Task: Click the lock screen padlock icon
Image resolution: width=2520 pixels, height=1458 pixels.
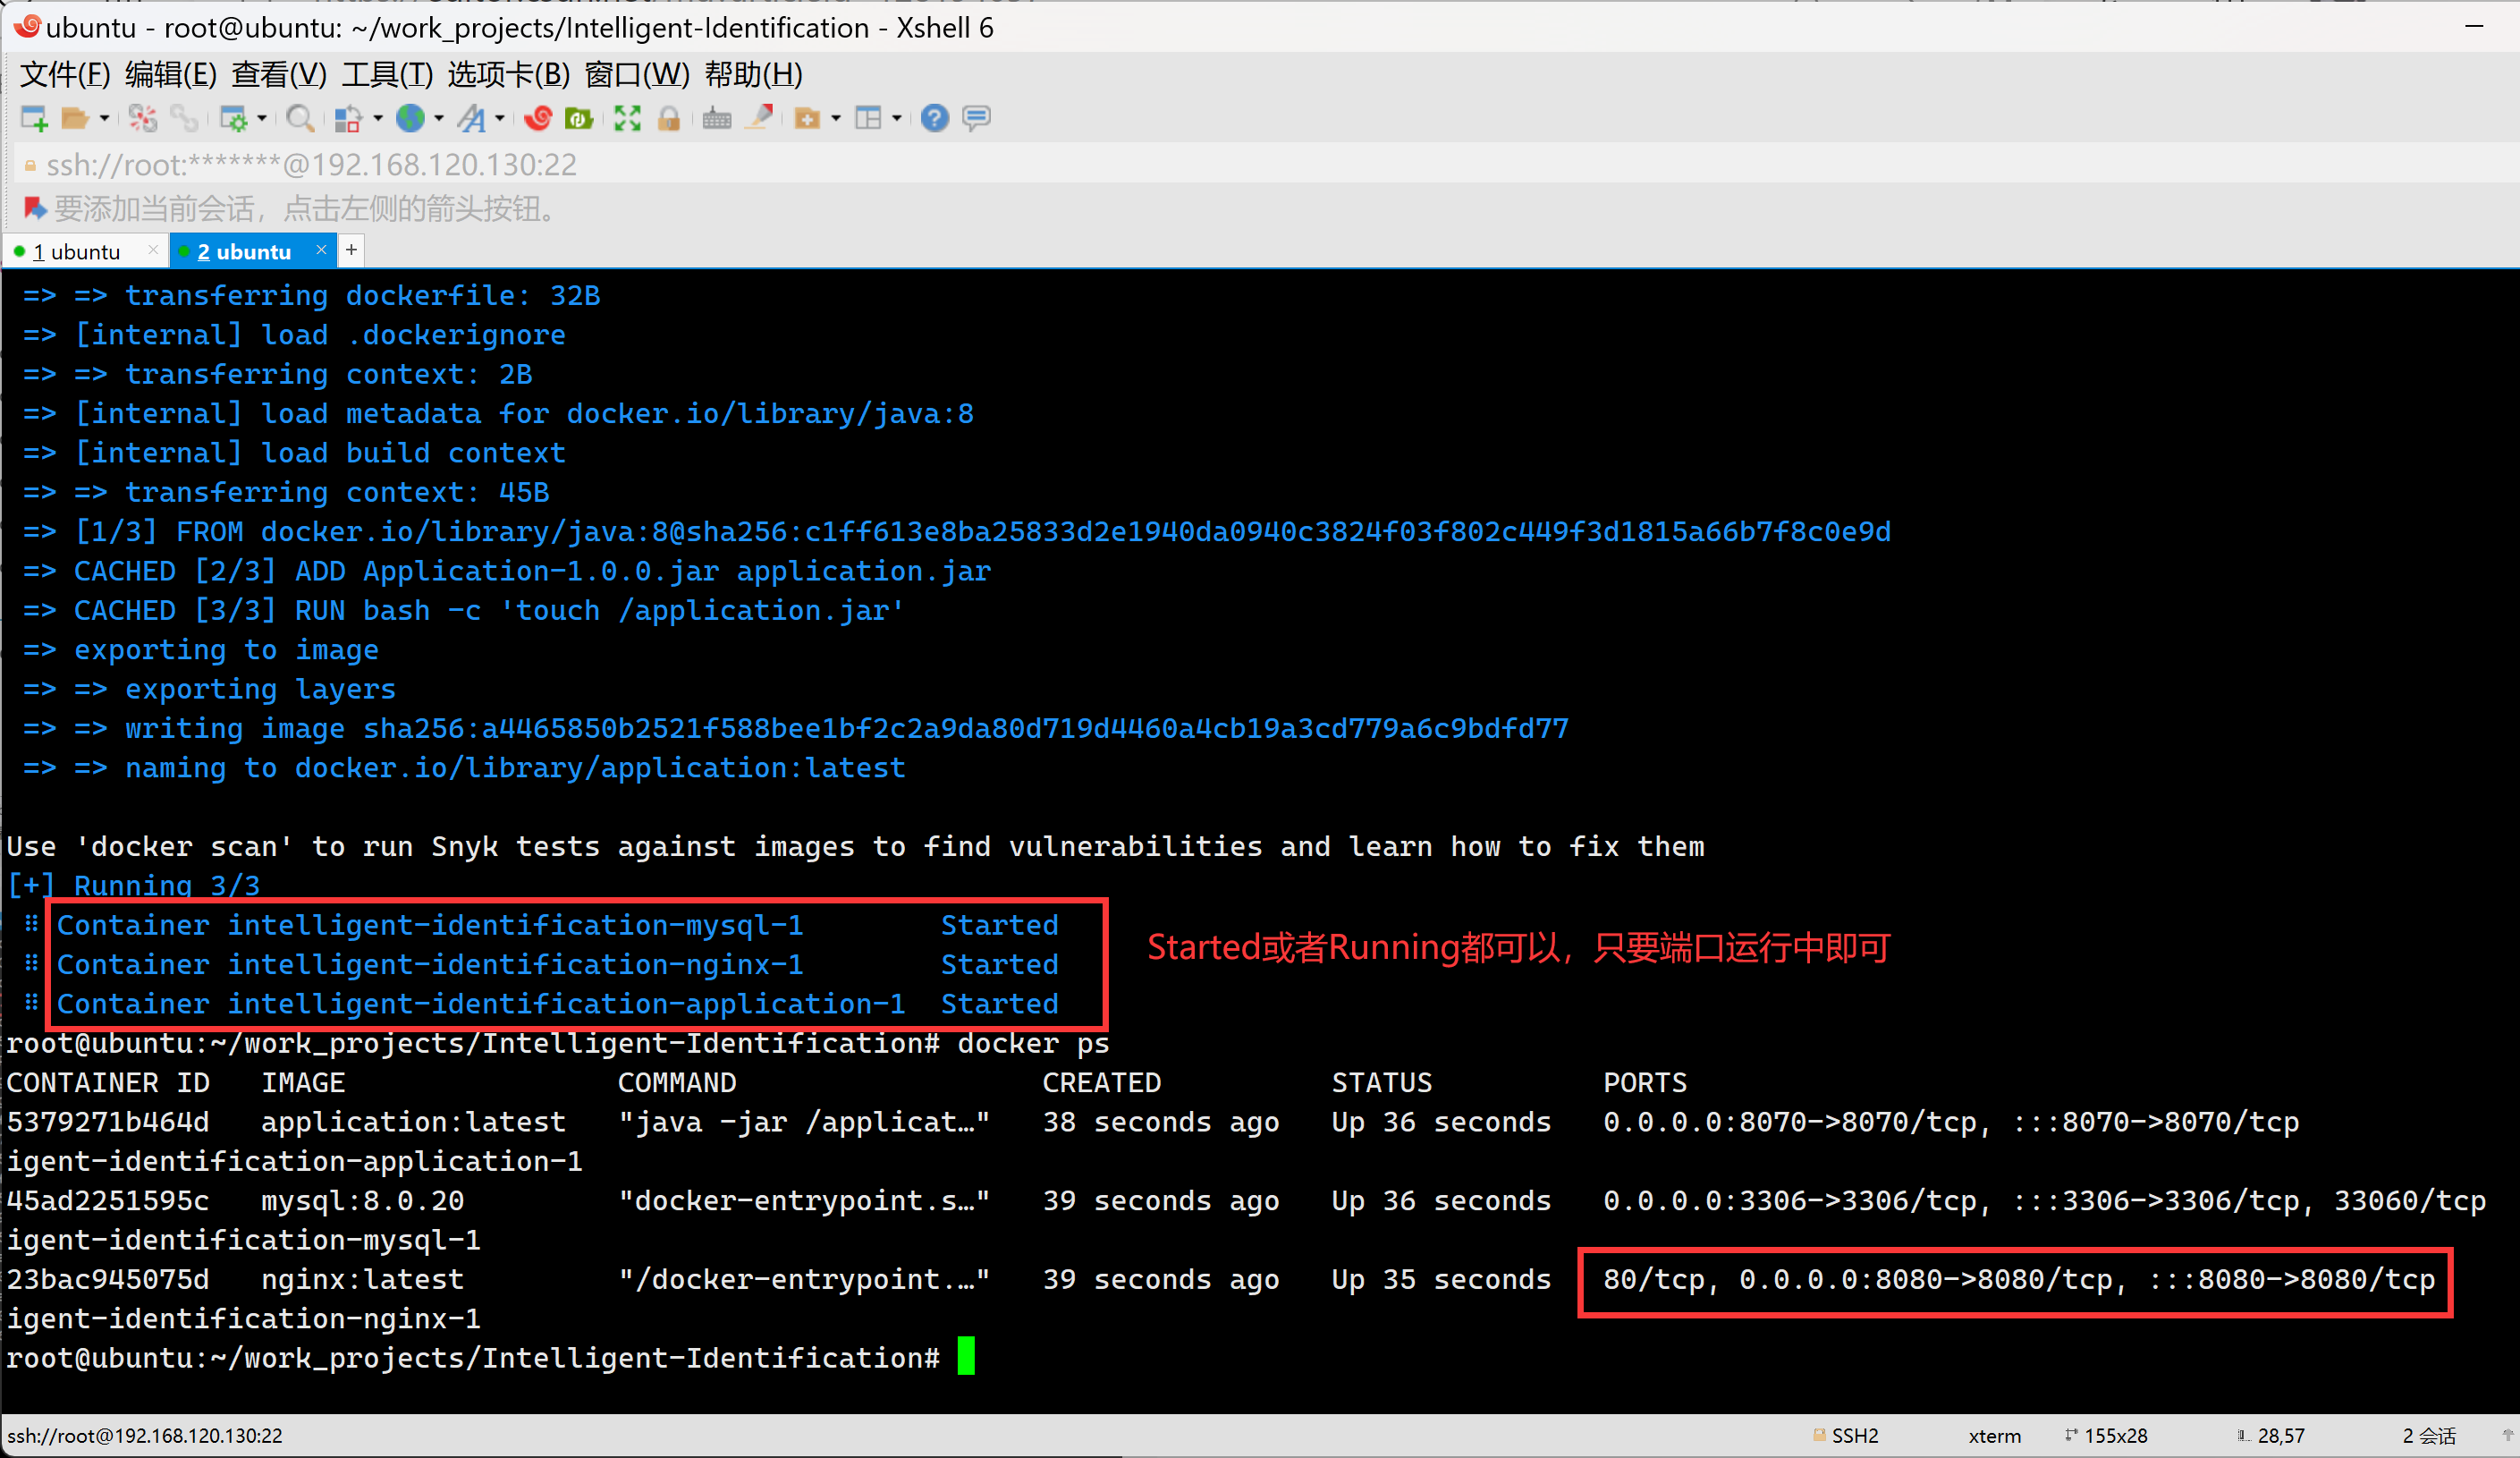Action: click(669, 119)
